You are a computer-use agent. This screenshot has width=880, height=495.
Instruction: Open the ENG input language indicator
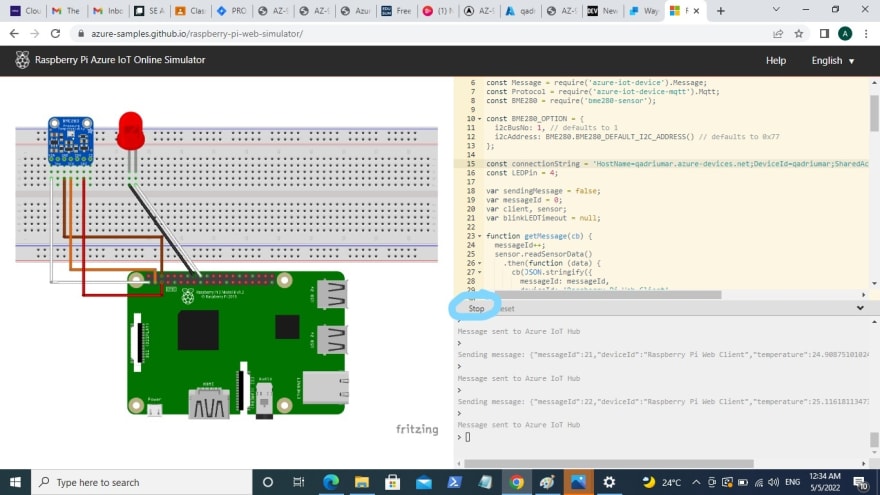(792, 482)
